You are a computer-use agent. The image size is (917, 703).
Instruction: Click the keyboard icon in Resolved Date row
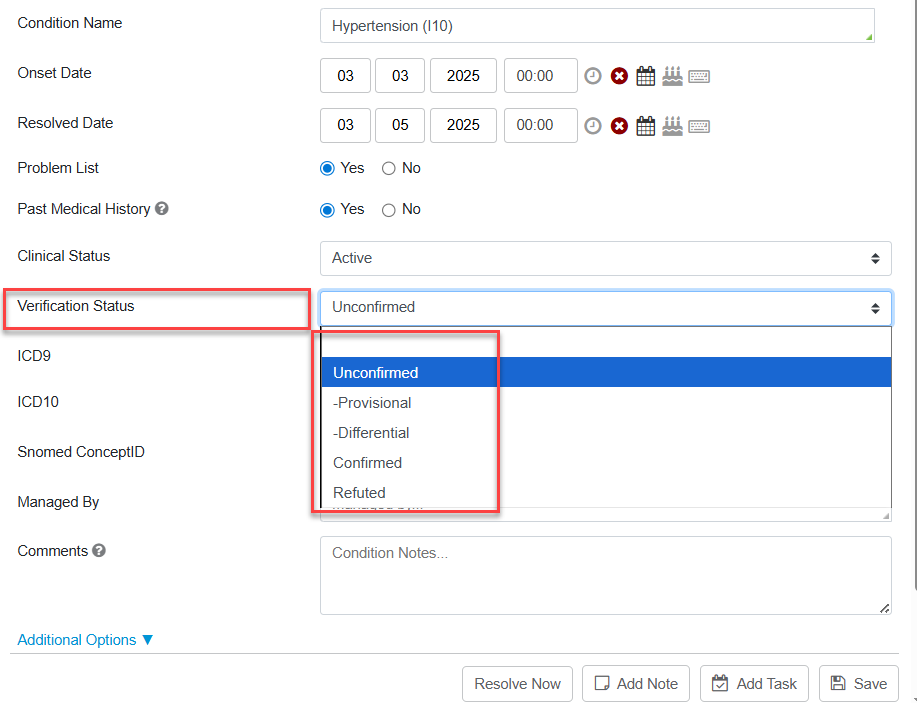[699, 126]
